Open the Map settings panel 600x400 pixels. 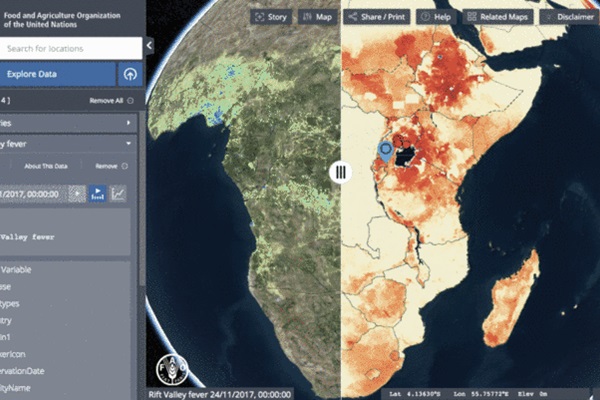pyautogui.click(x=318, y=17)
